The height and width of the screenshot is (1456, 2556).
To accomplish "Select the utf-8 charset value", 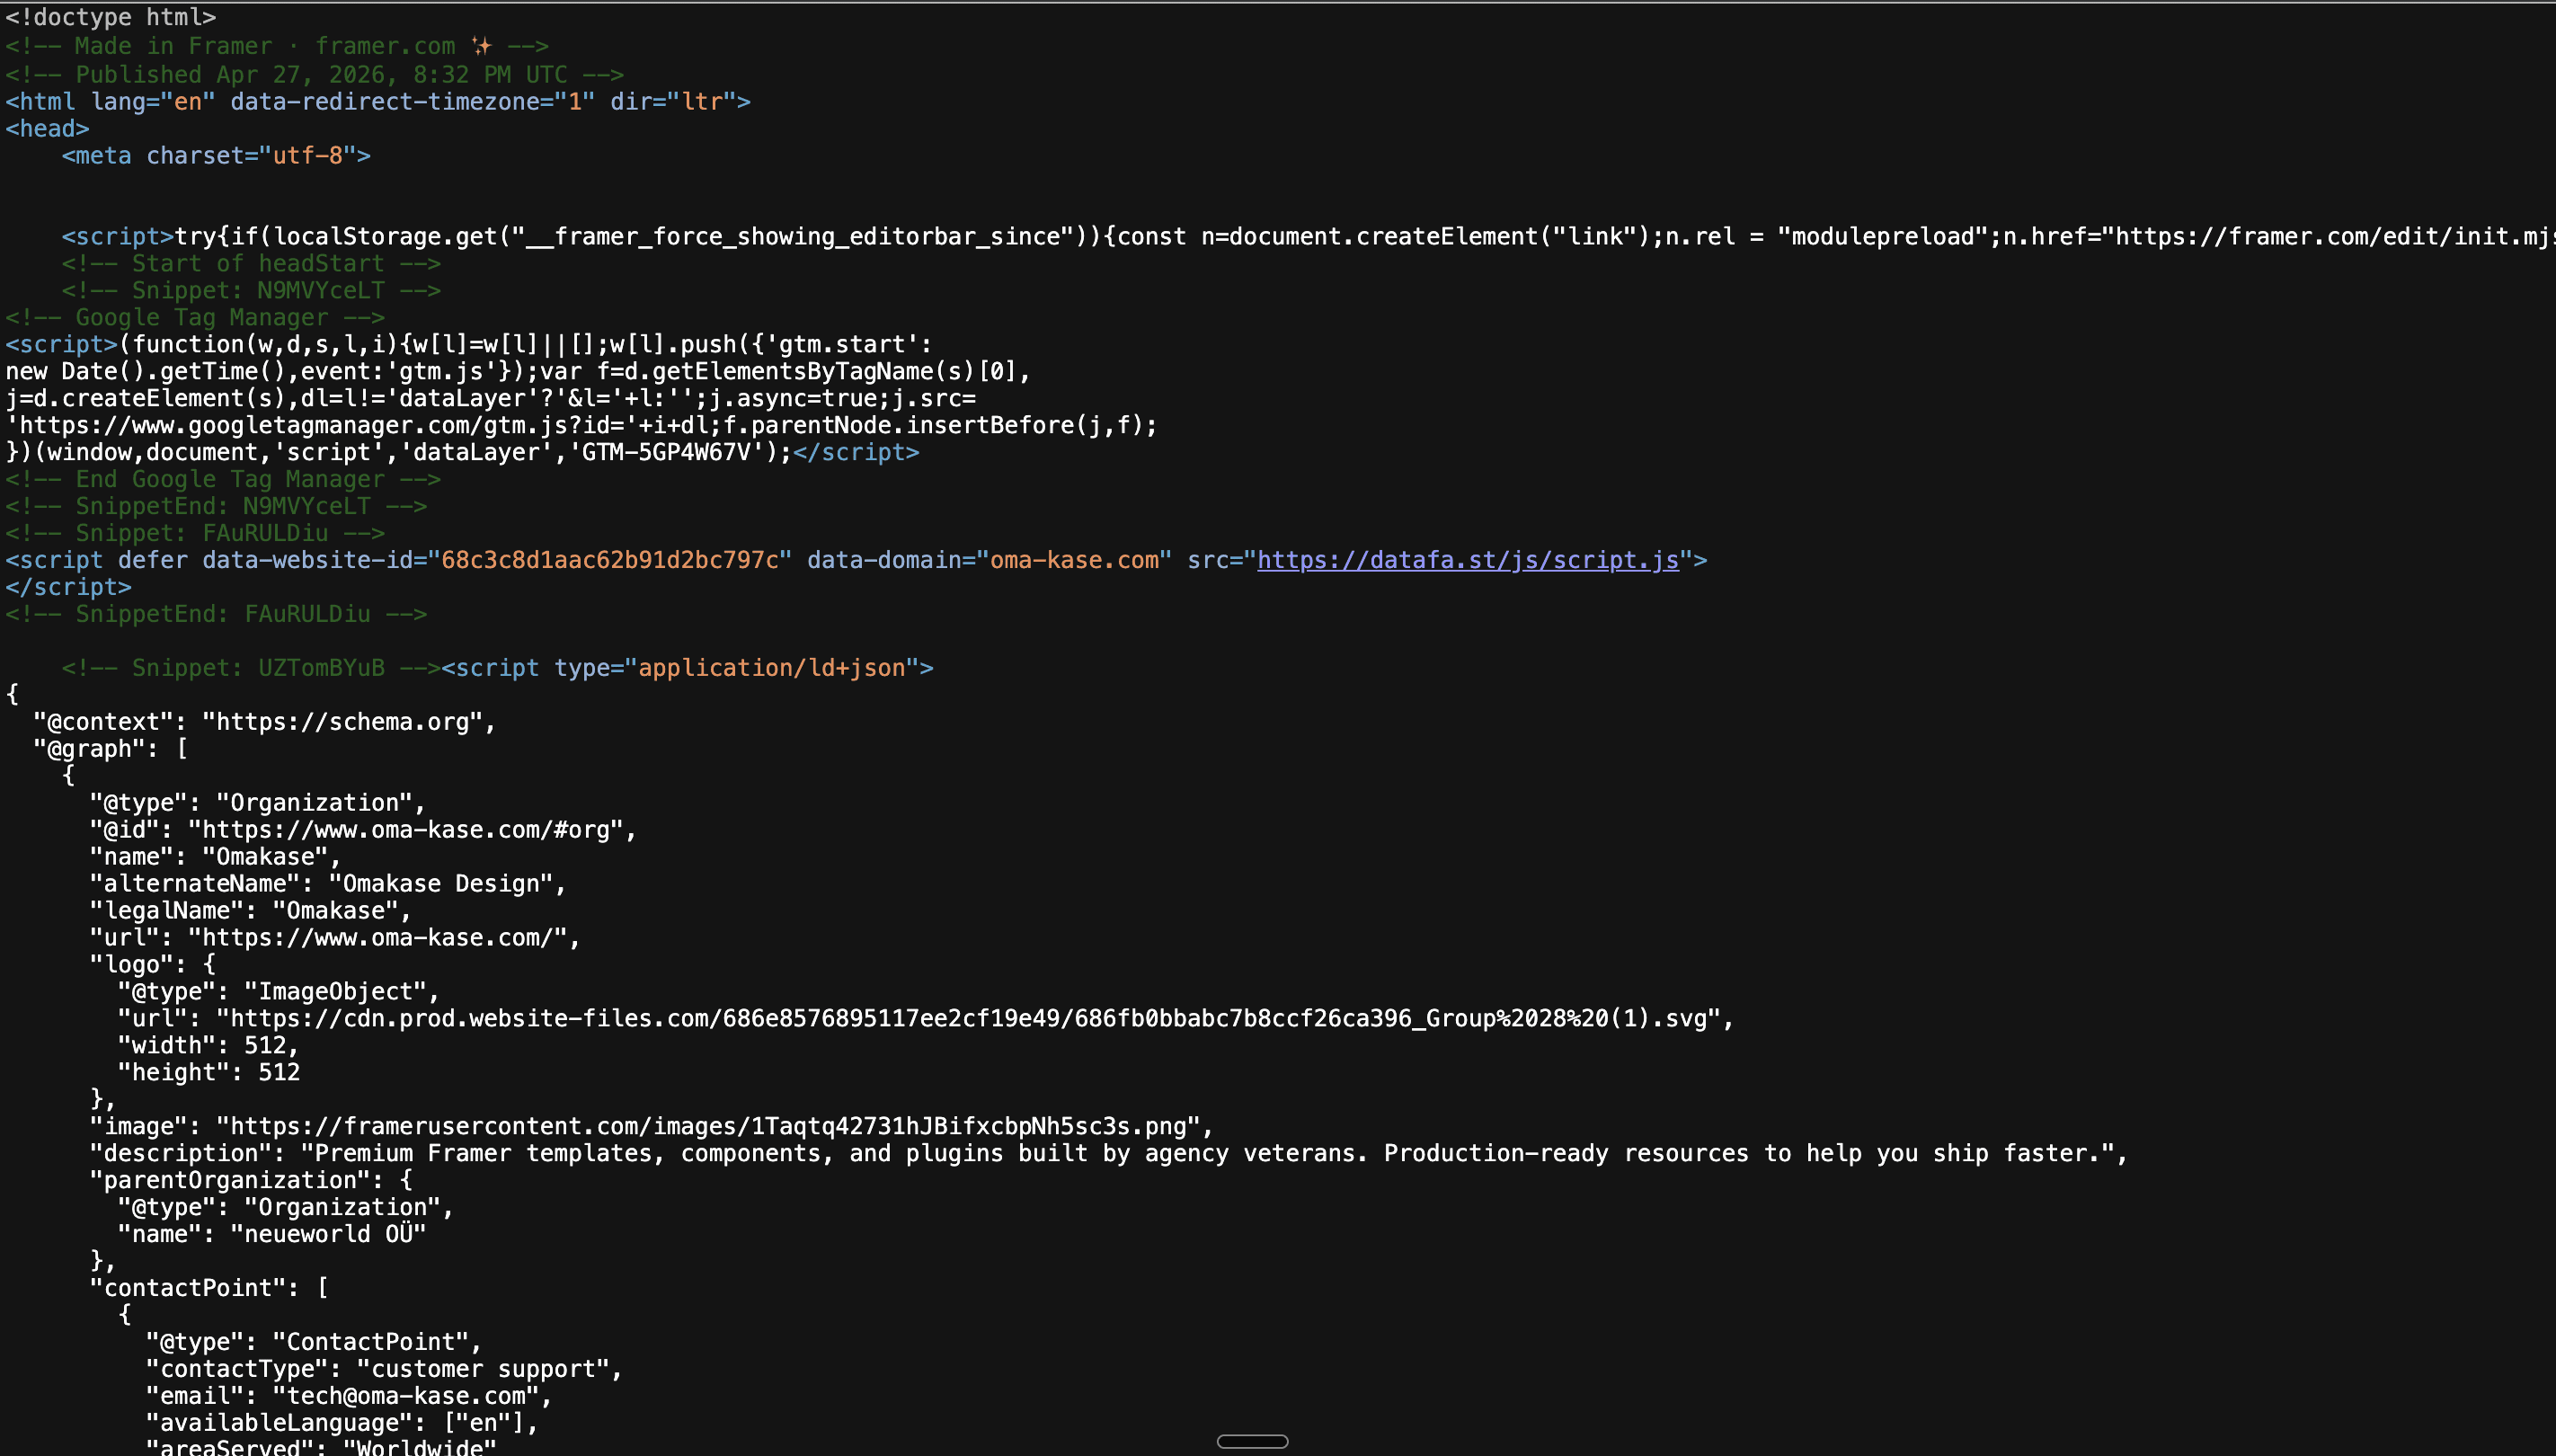I will 310,155.
